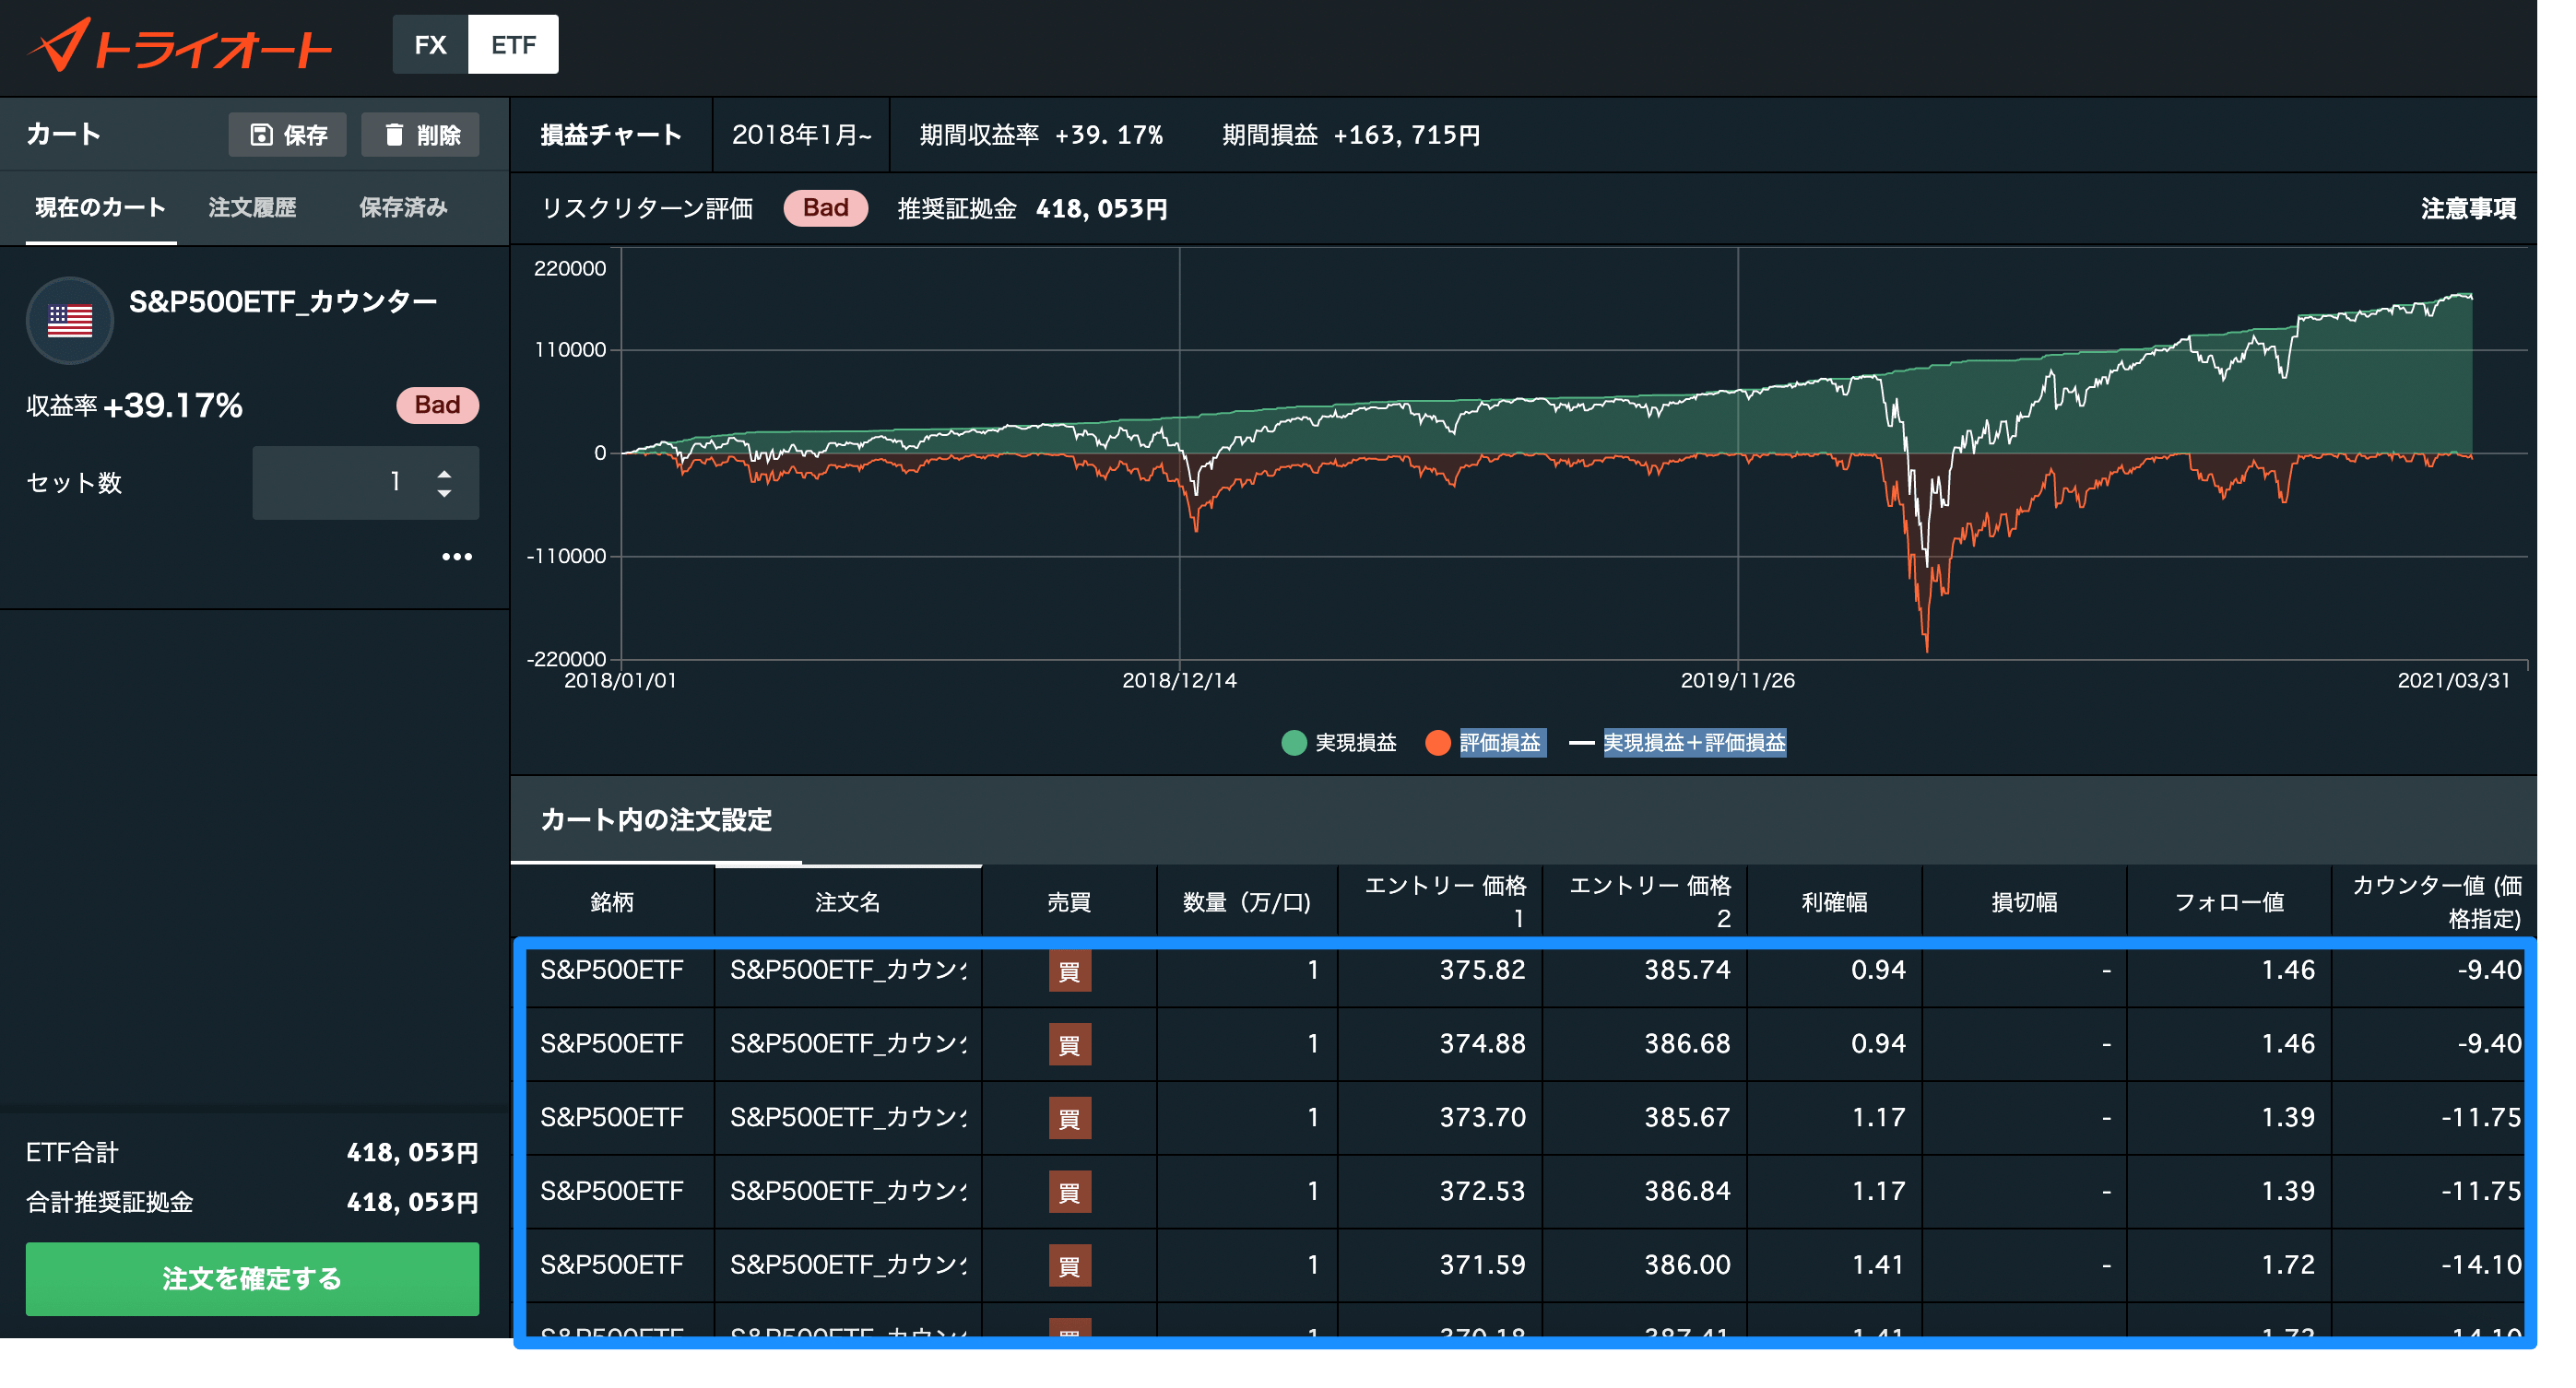Open the three-dot menu in the cart item
This screenshot has height=1388, width=2576.
tap(457, 556)
